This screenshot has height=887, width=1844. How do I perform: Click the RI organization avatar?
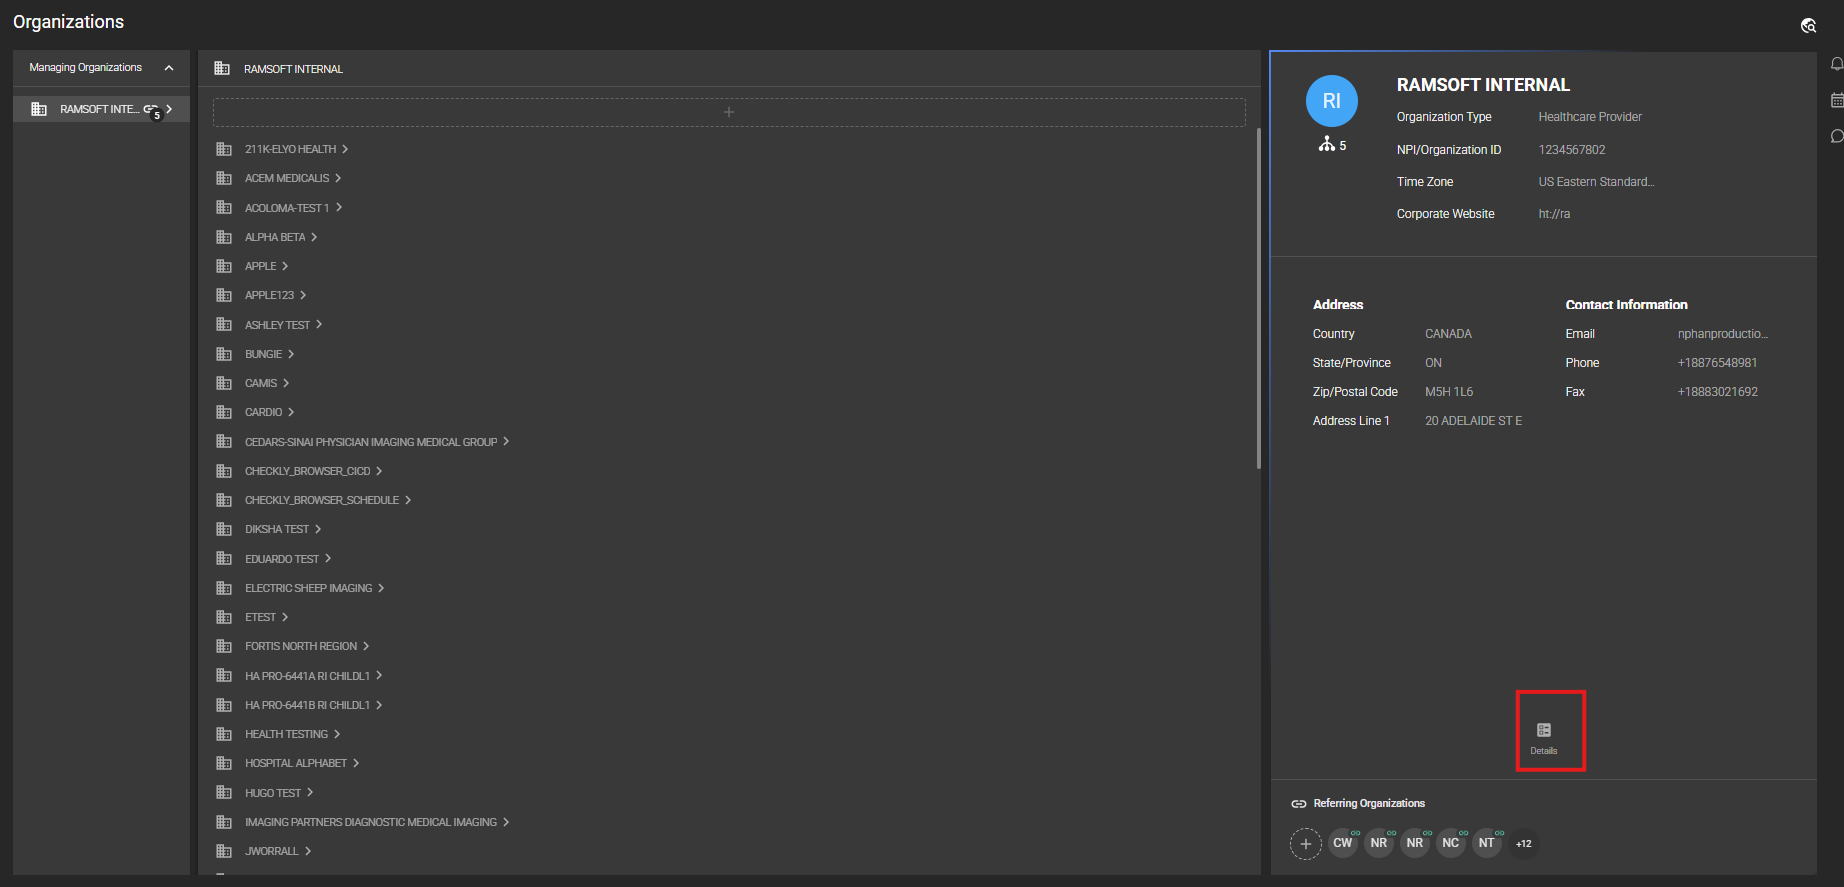pos(1331,101)
